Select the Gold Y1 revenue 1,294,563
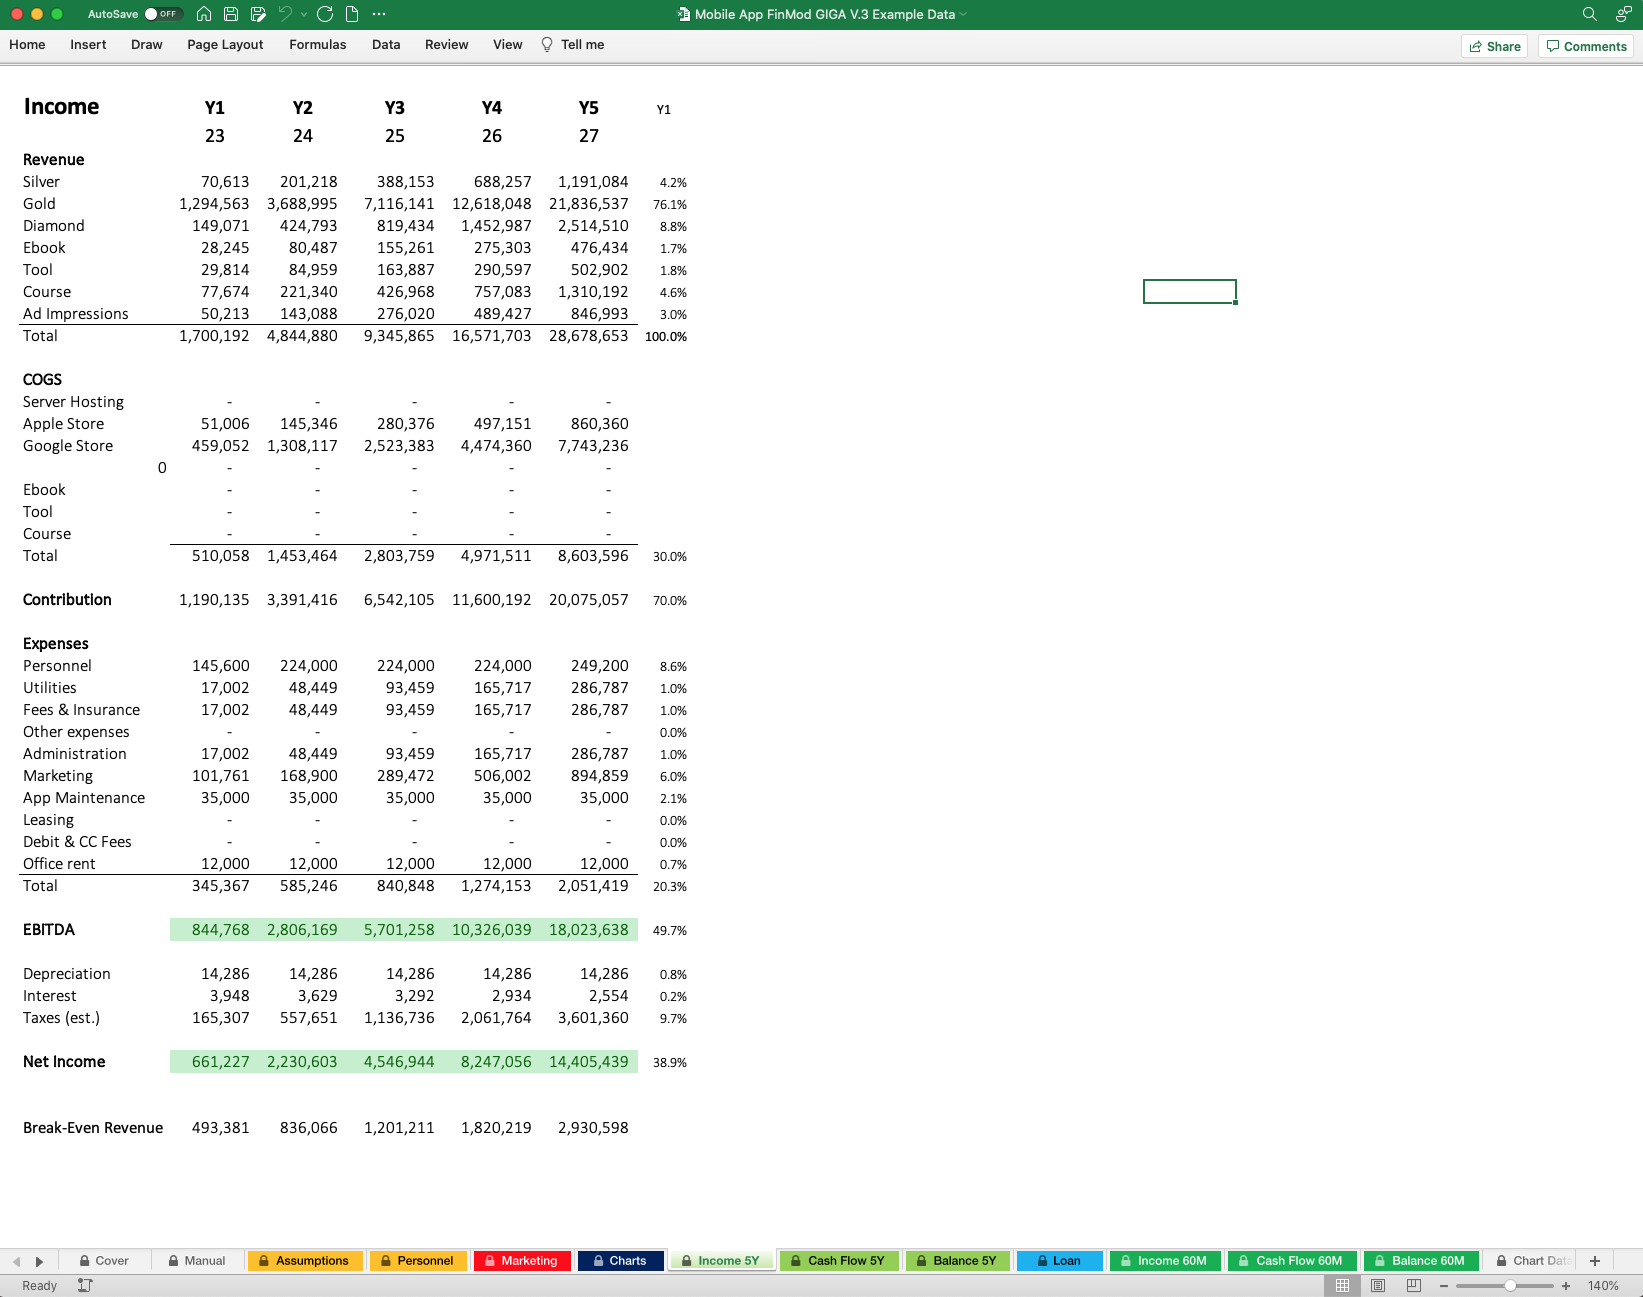1643x1297 pixels. coord(214,204)
